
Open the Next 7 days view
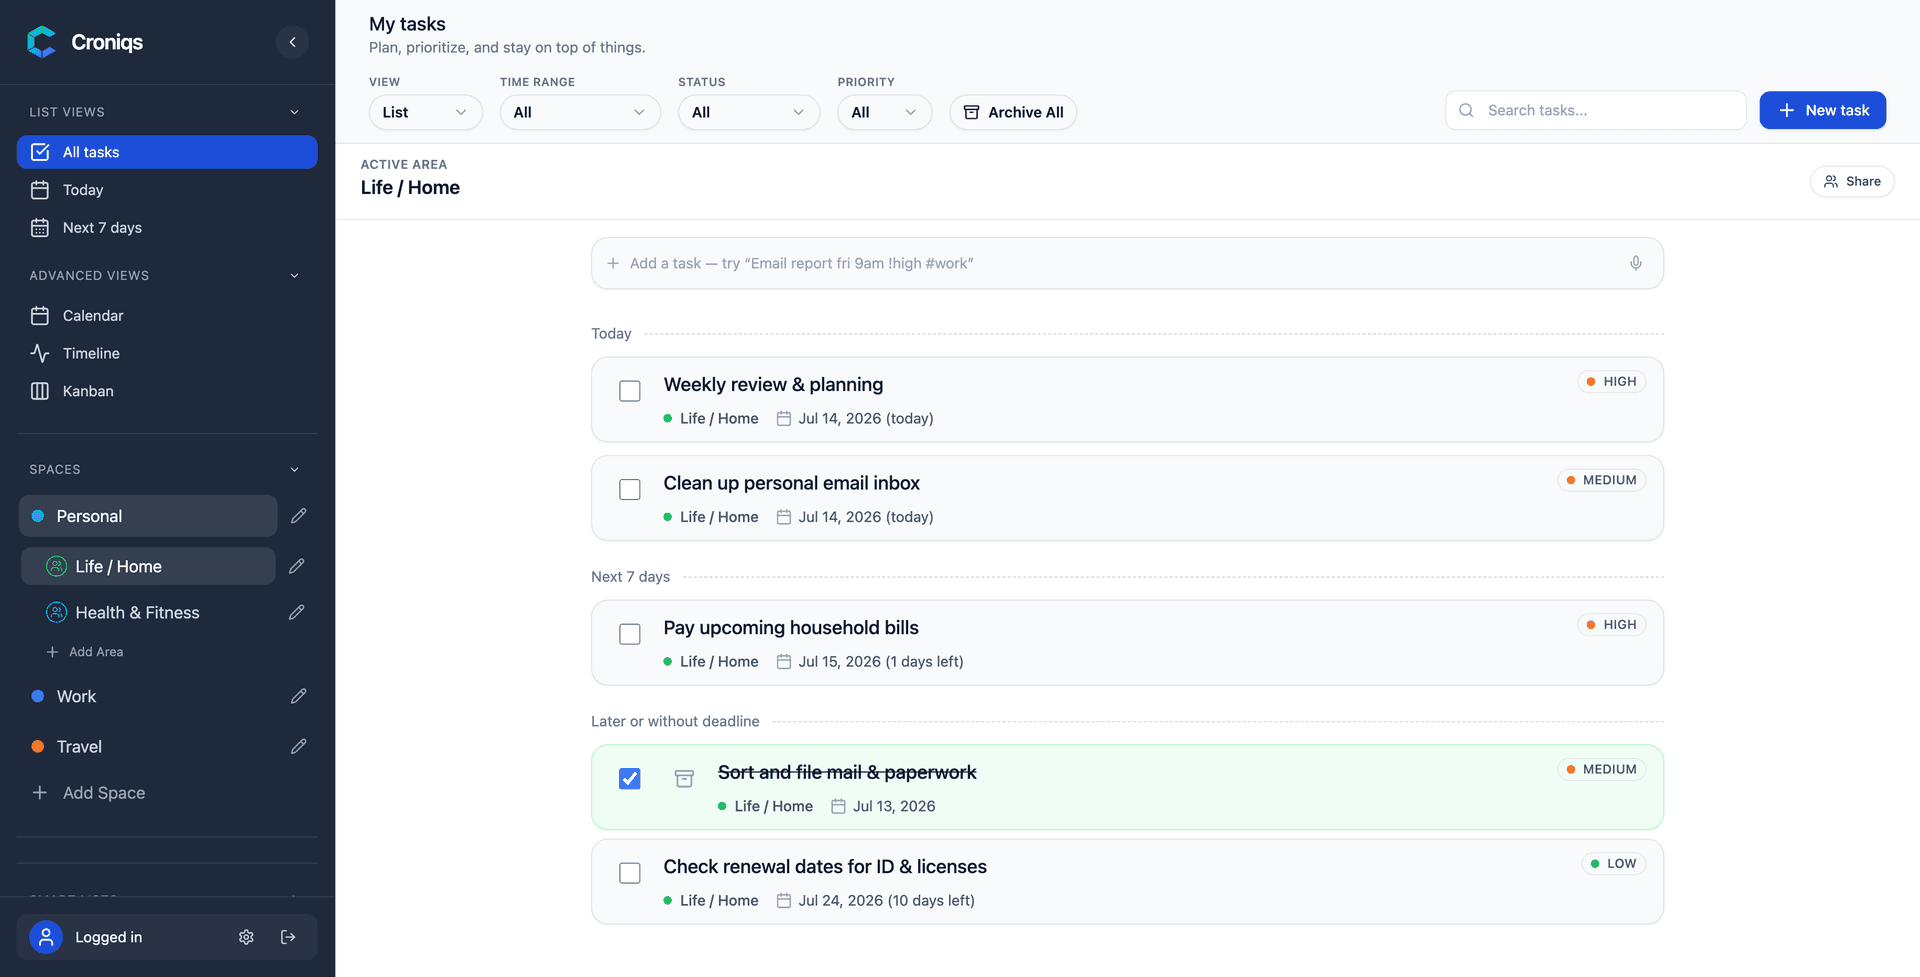[x=167, y=228]
